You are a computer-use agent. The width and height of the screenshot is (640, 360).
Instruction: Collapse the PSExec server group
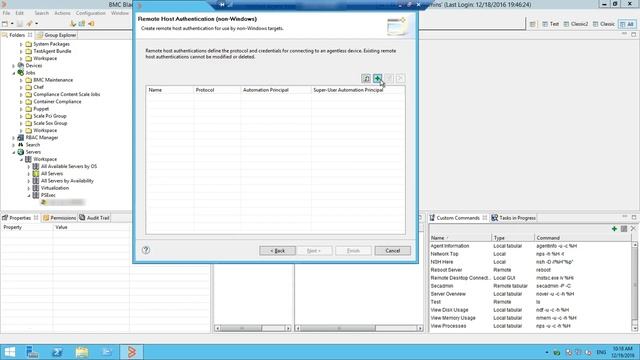click(x=29, y=196)
